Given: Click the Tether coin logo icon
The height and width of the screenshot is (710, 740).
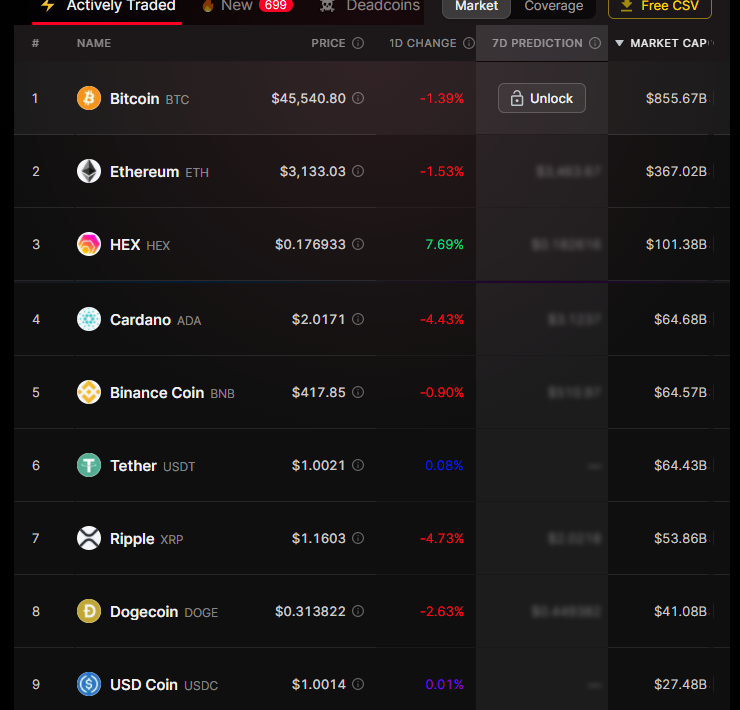Looking at the screenshot, I should coord(89,465).
